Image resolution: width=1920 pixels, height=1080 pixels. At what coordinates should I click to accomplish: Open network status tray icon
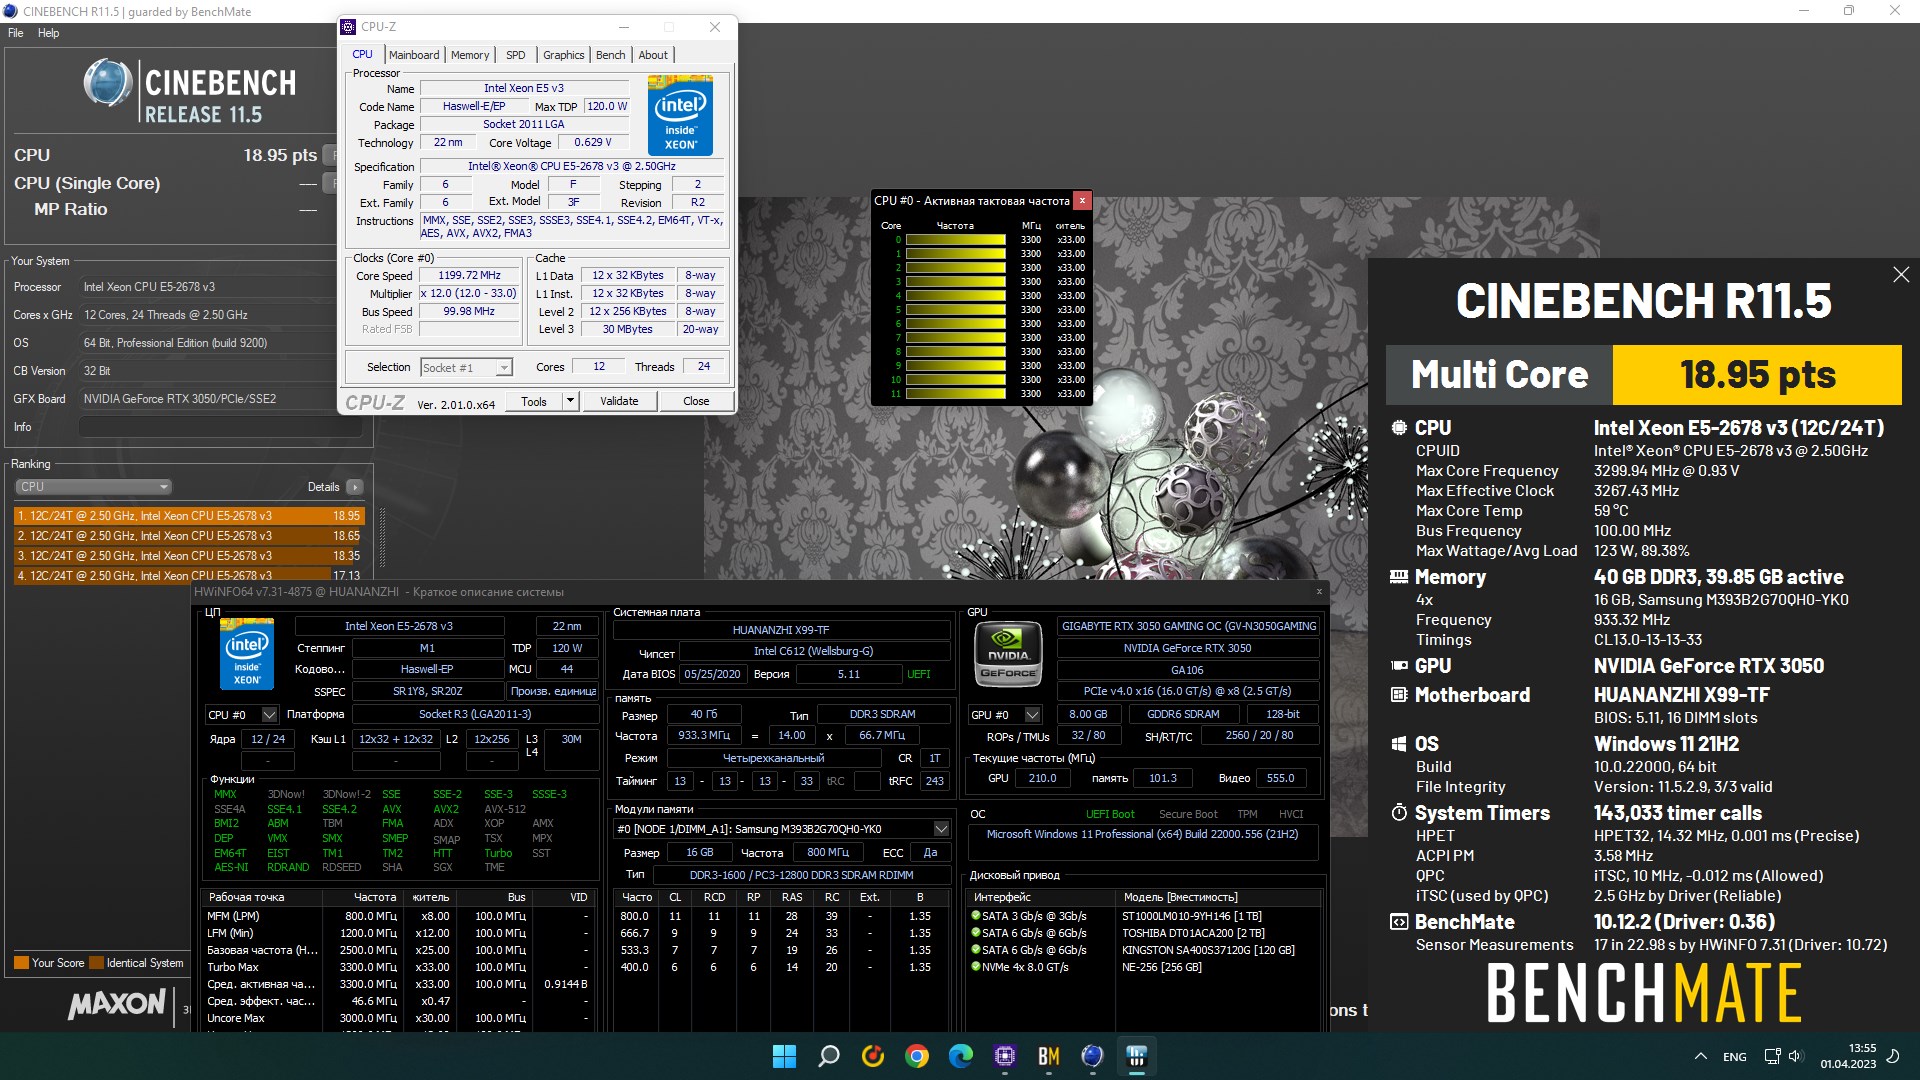coord(1772,1056)
